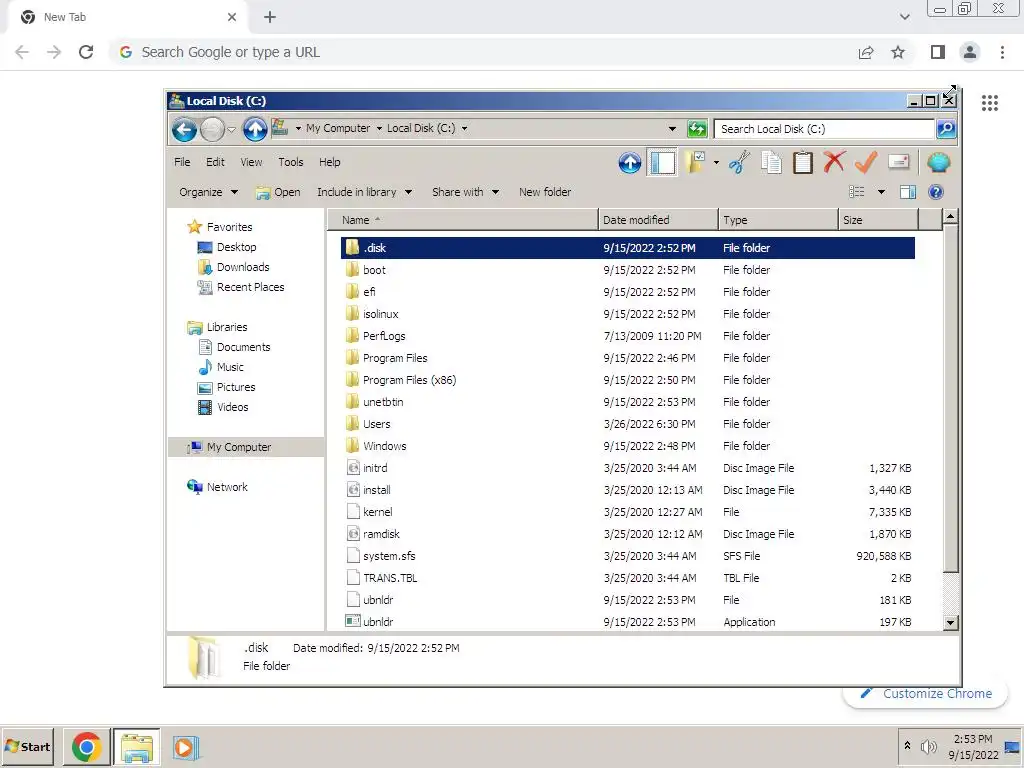Click the Date modified column header

click(658, 220)
